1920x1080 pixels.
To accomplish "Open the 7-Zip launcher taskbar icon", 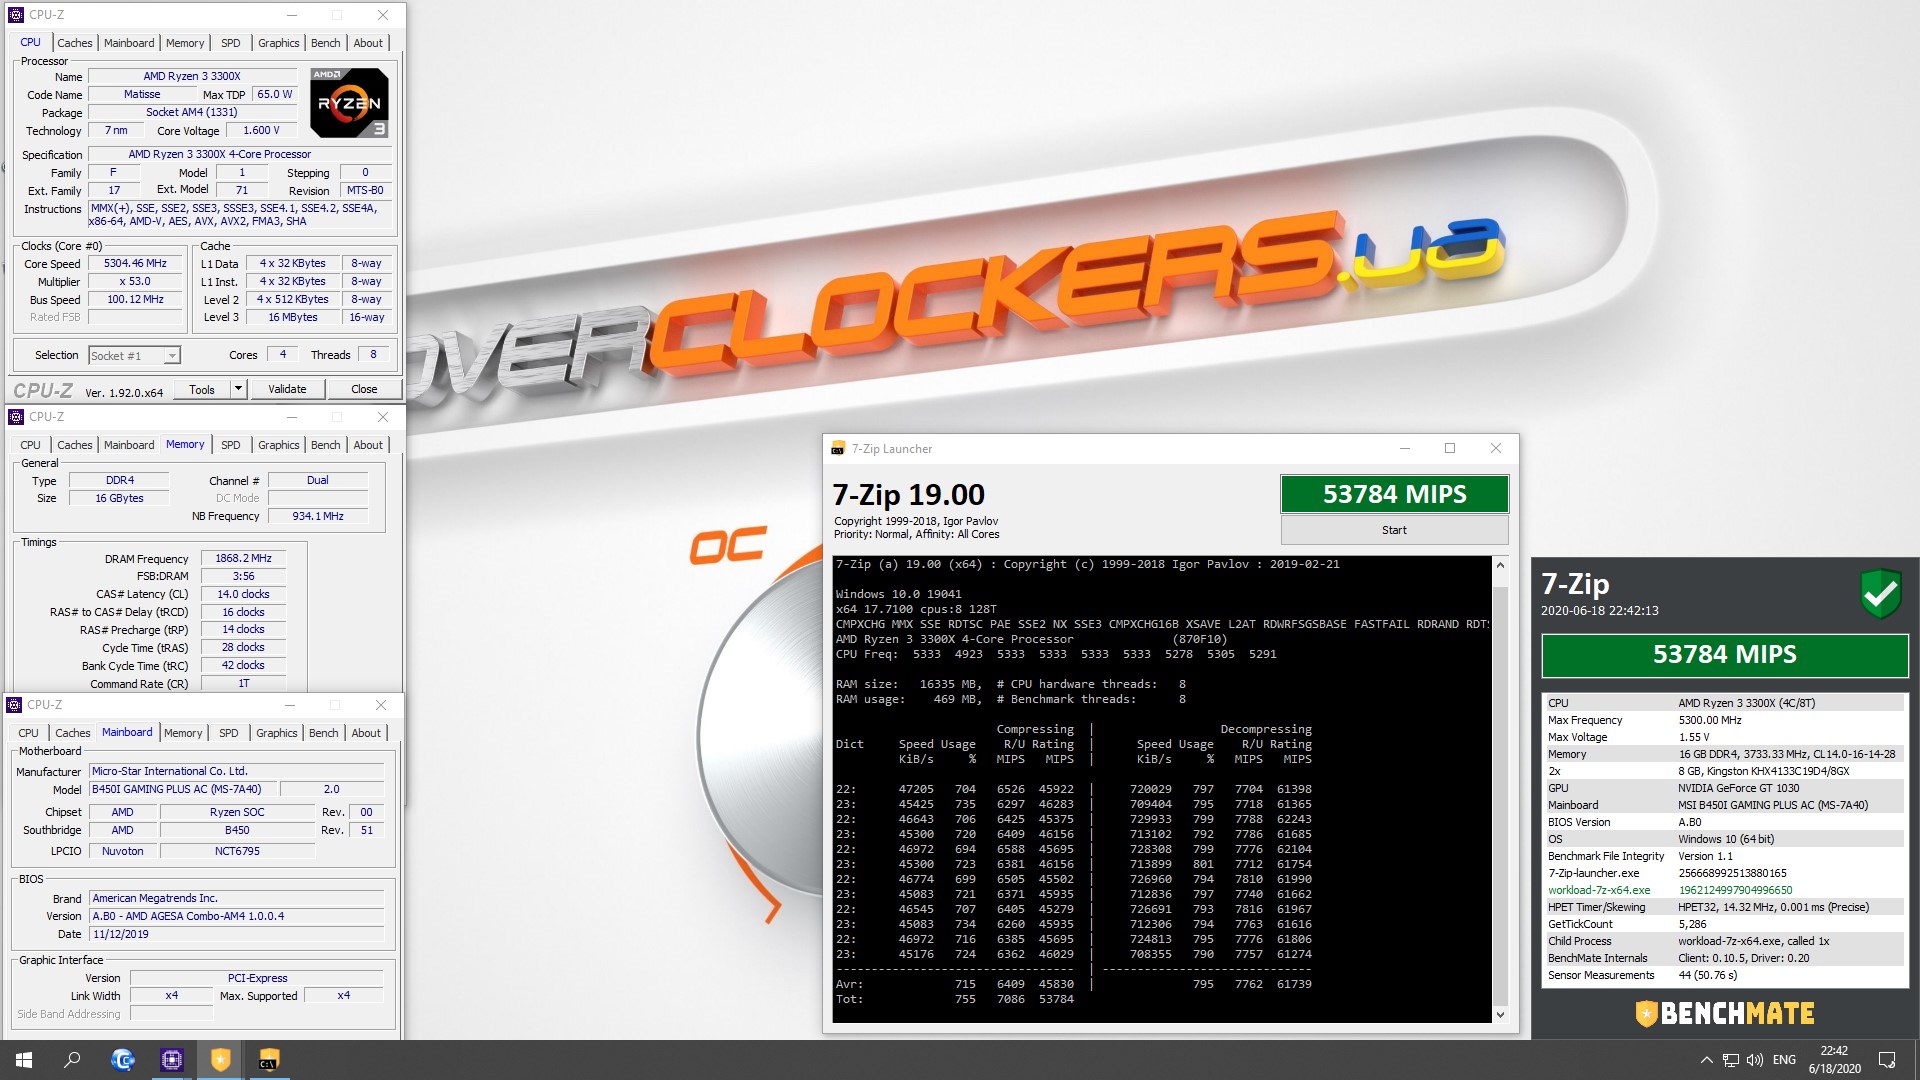I will click(x=269, y=1060).
